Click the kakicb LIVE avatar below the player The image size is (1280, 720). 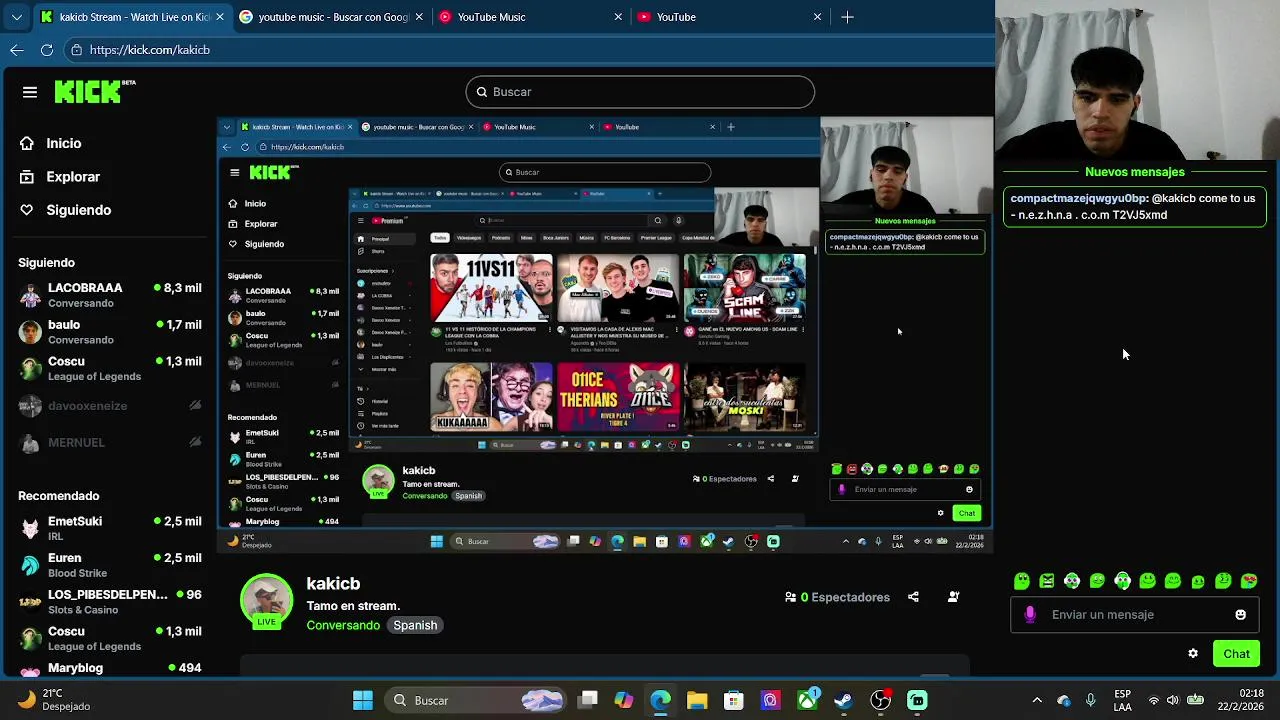click(x=266, y=602)
